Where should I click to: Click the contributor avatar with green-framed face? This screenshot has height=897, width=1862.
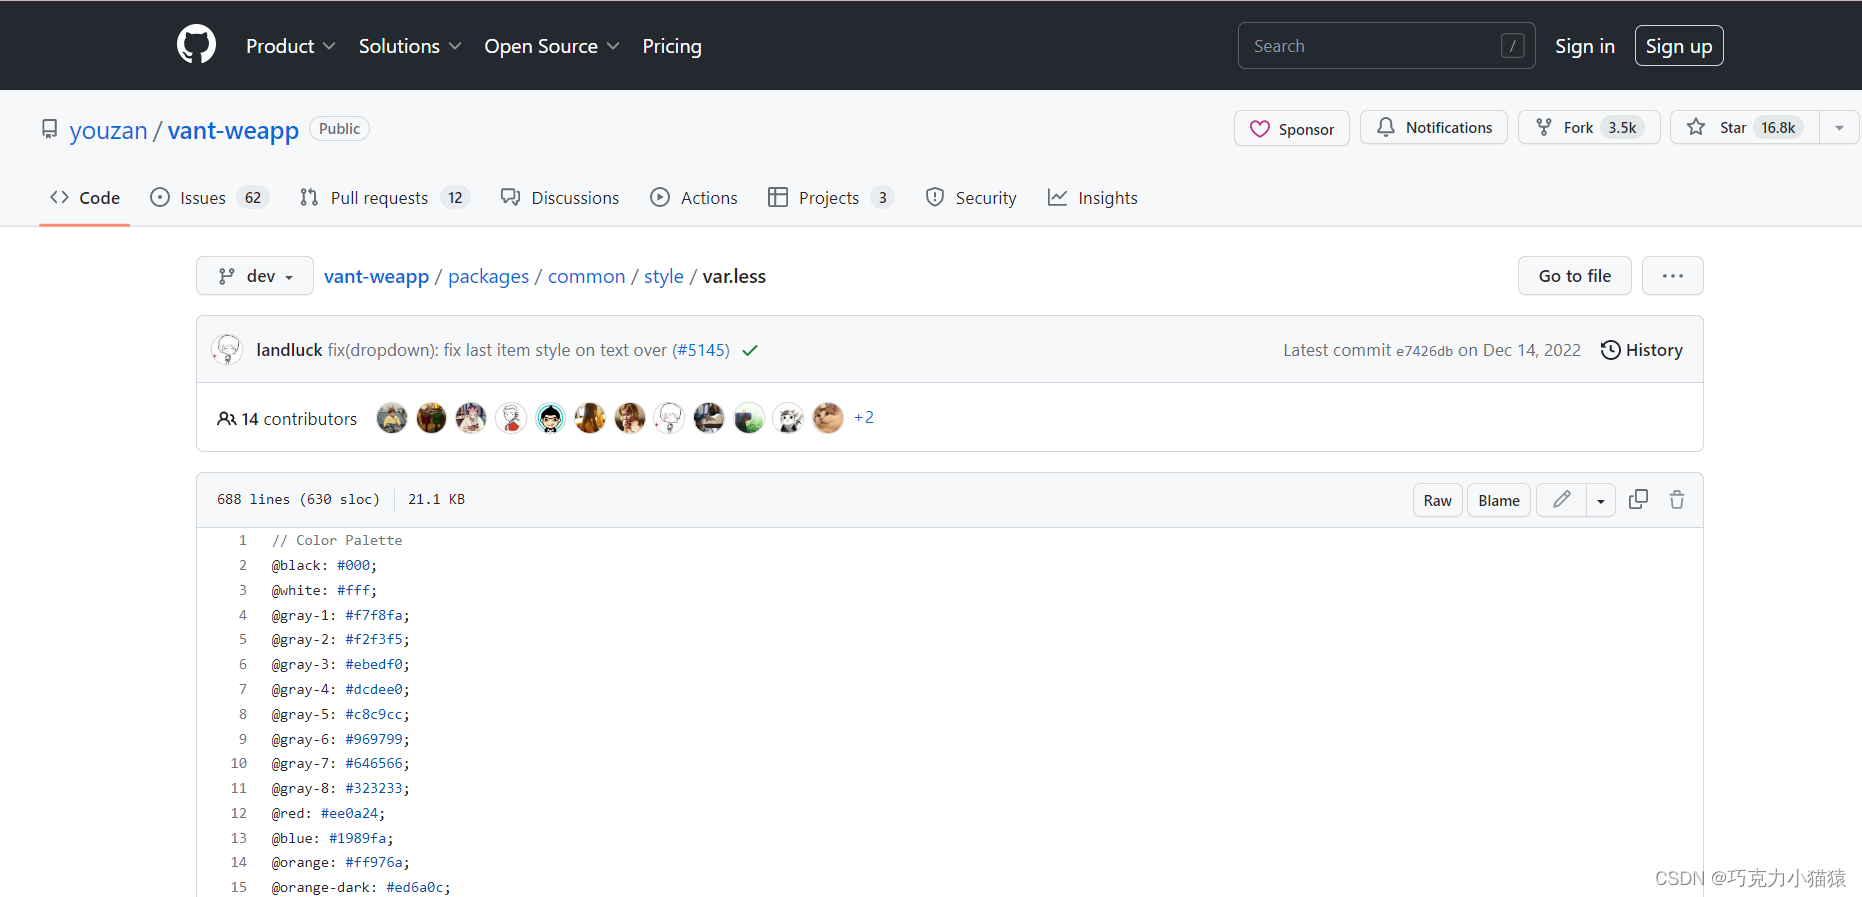(550, 418)
